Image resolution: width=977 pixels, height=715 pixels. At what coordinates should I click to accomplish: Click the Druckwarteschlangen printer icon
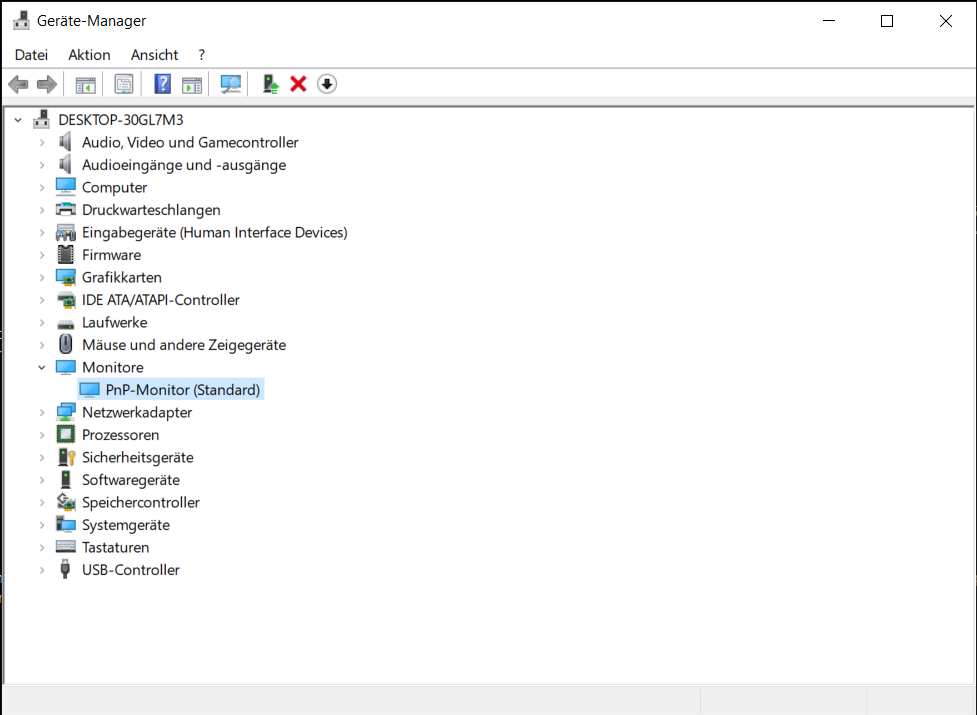tap(65, 210)
